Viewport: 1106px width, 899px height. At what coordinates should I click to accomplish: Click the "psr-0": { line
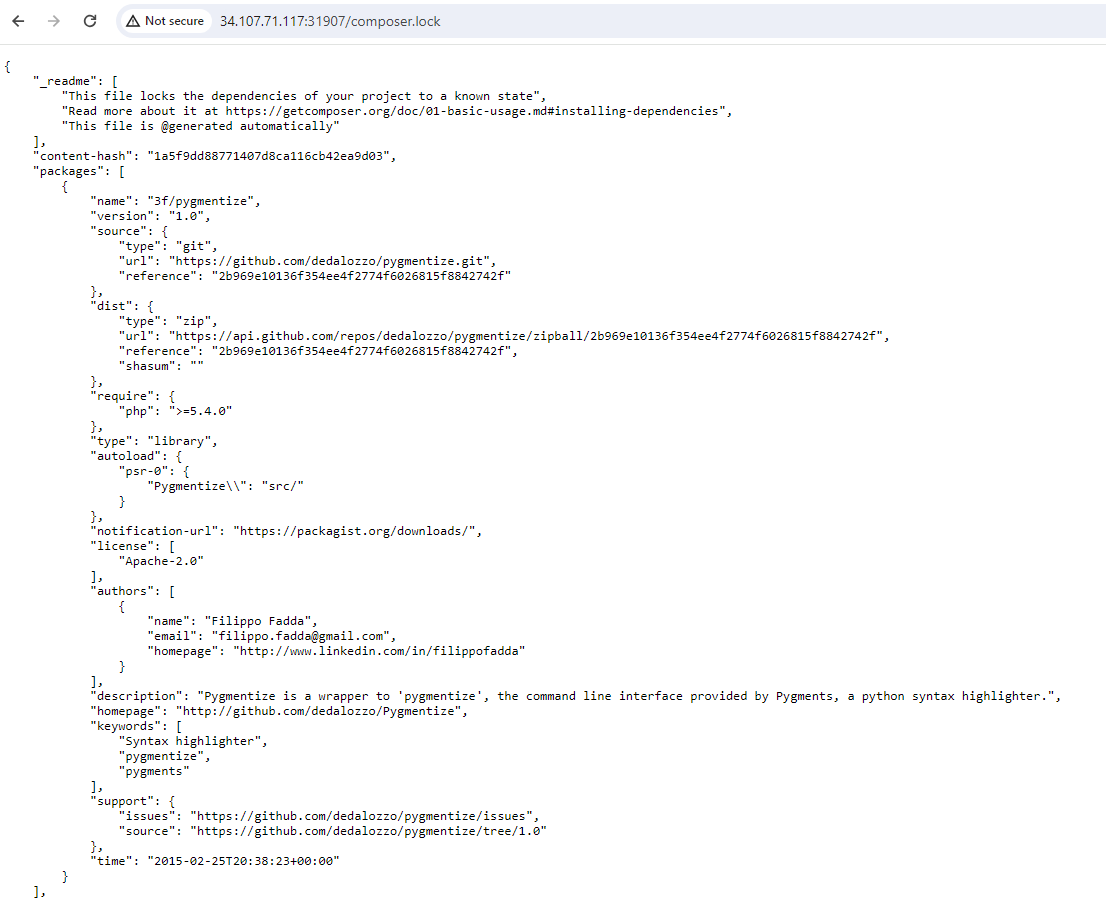pos(154,471)
